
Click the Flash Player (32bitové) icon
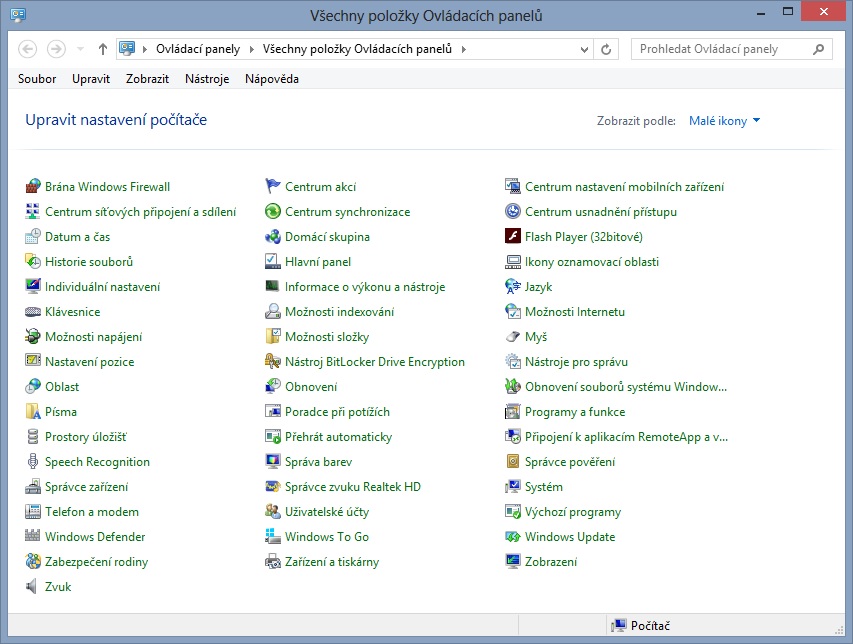(513, 237)
